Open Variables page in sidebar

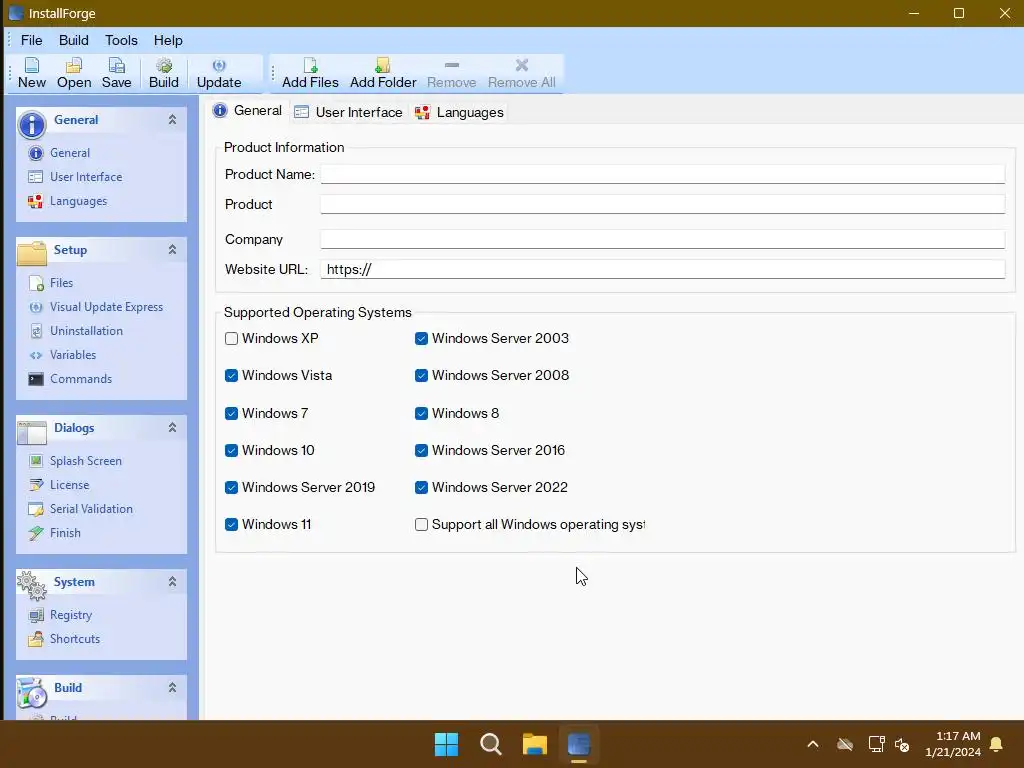(x=72, y=355)
